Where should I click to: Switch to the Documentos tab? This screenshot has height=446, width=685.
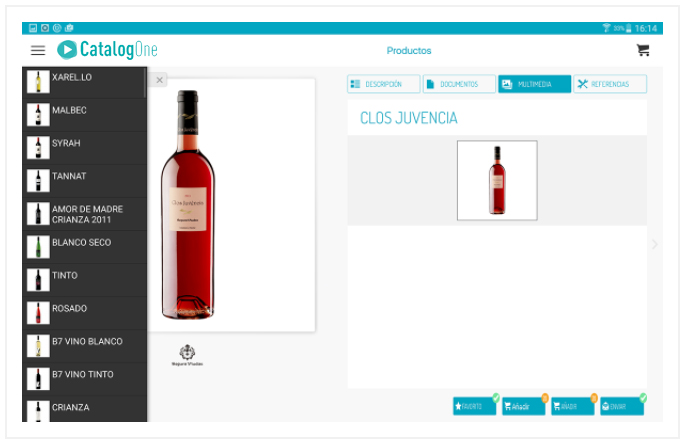coord(459,84)
